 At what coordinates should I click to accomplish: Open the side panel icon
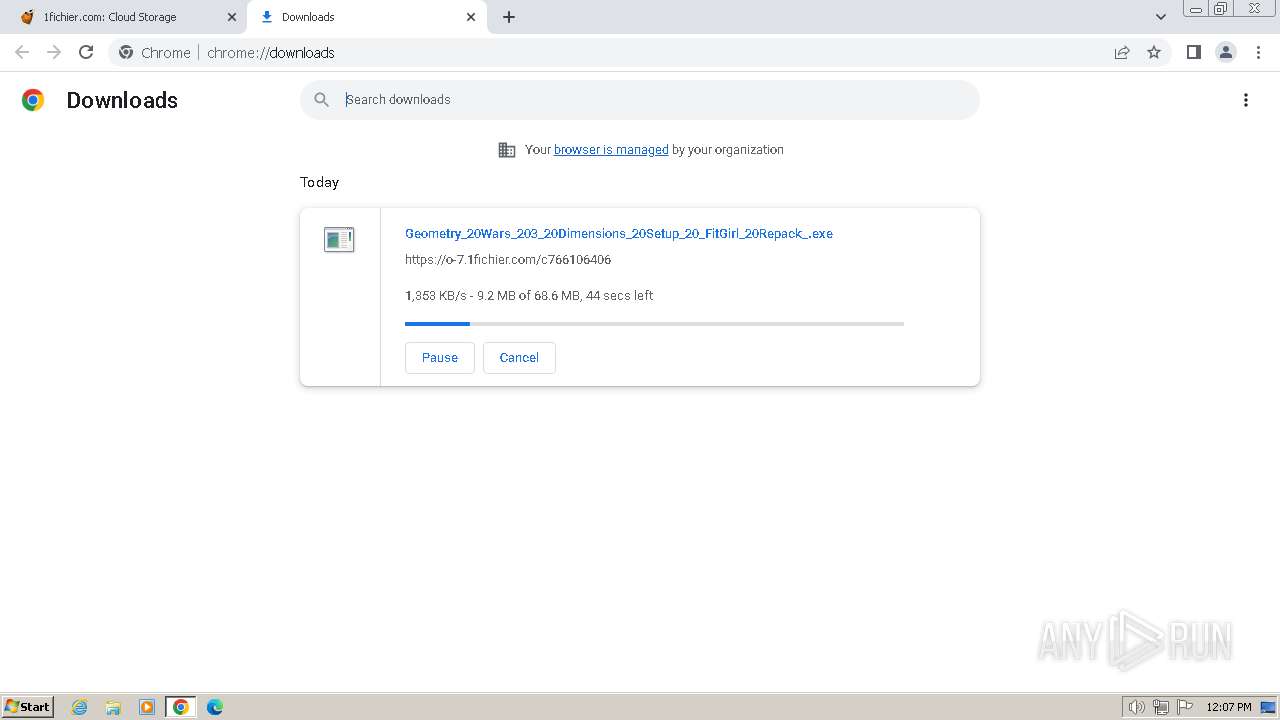click(1193, 52)
